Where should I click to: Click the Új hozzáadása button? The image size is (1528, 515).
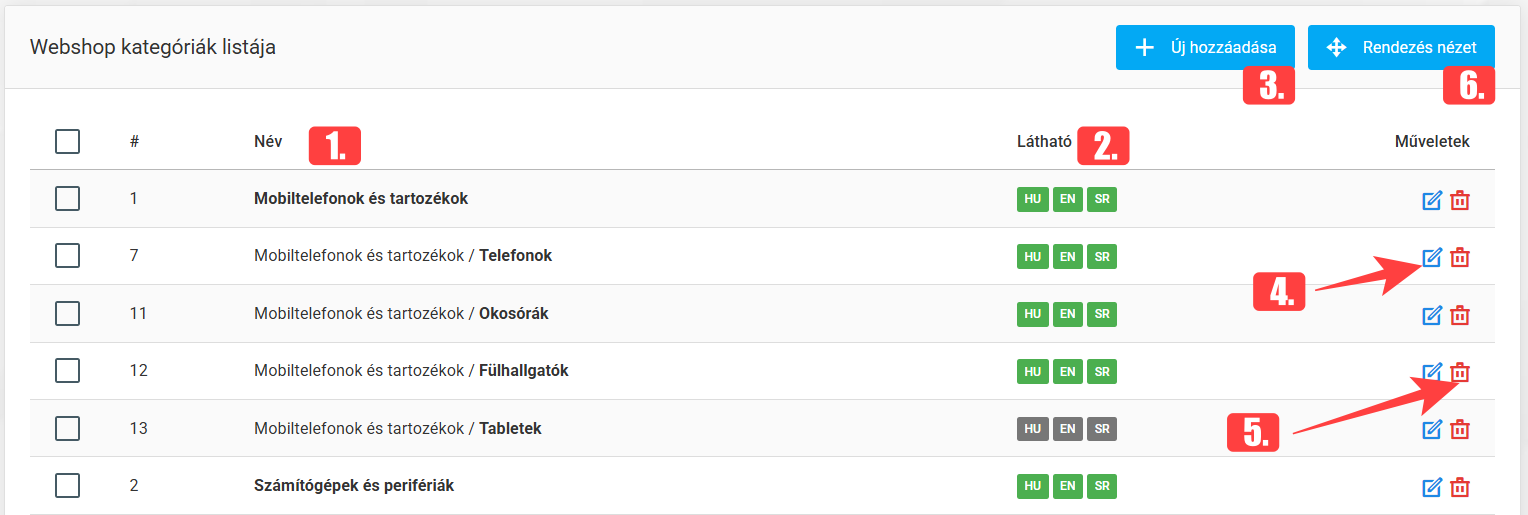point(1205,47)
